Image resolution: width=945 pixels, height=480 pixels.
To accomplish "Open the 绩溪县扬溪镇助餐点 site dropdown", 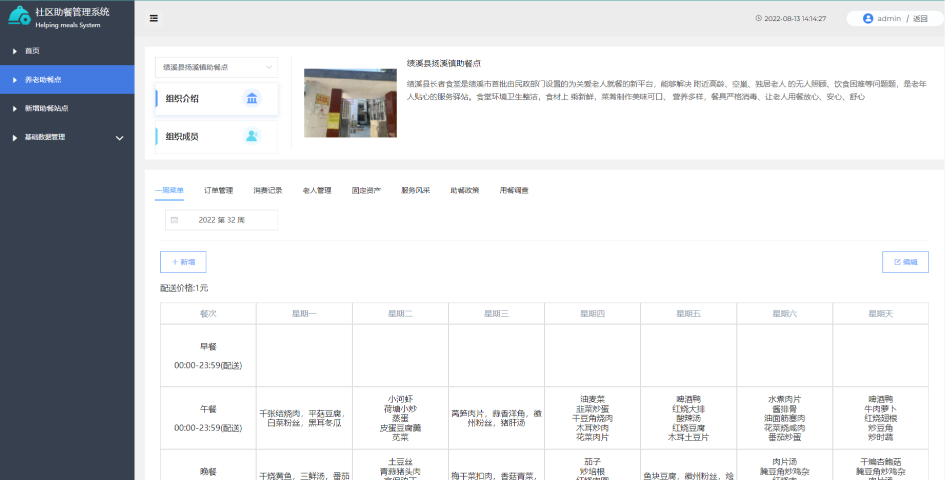I will 216,67.
